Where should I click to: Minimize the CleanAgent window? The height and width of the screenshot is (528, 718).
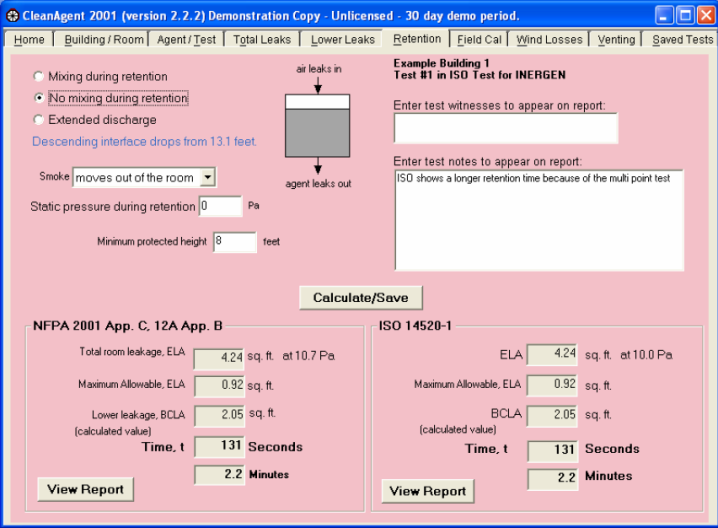[664, 16]
